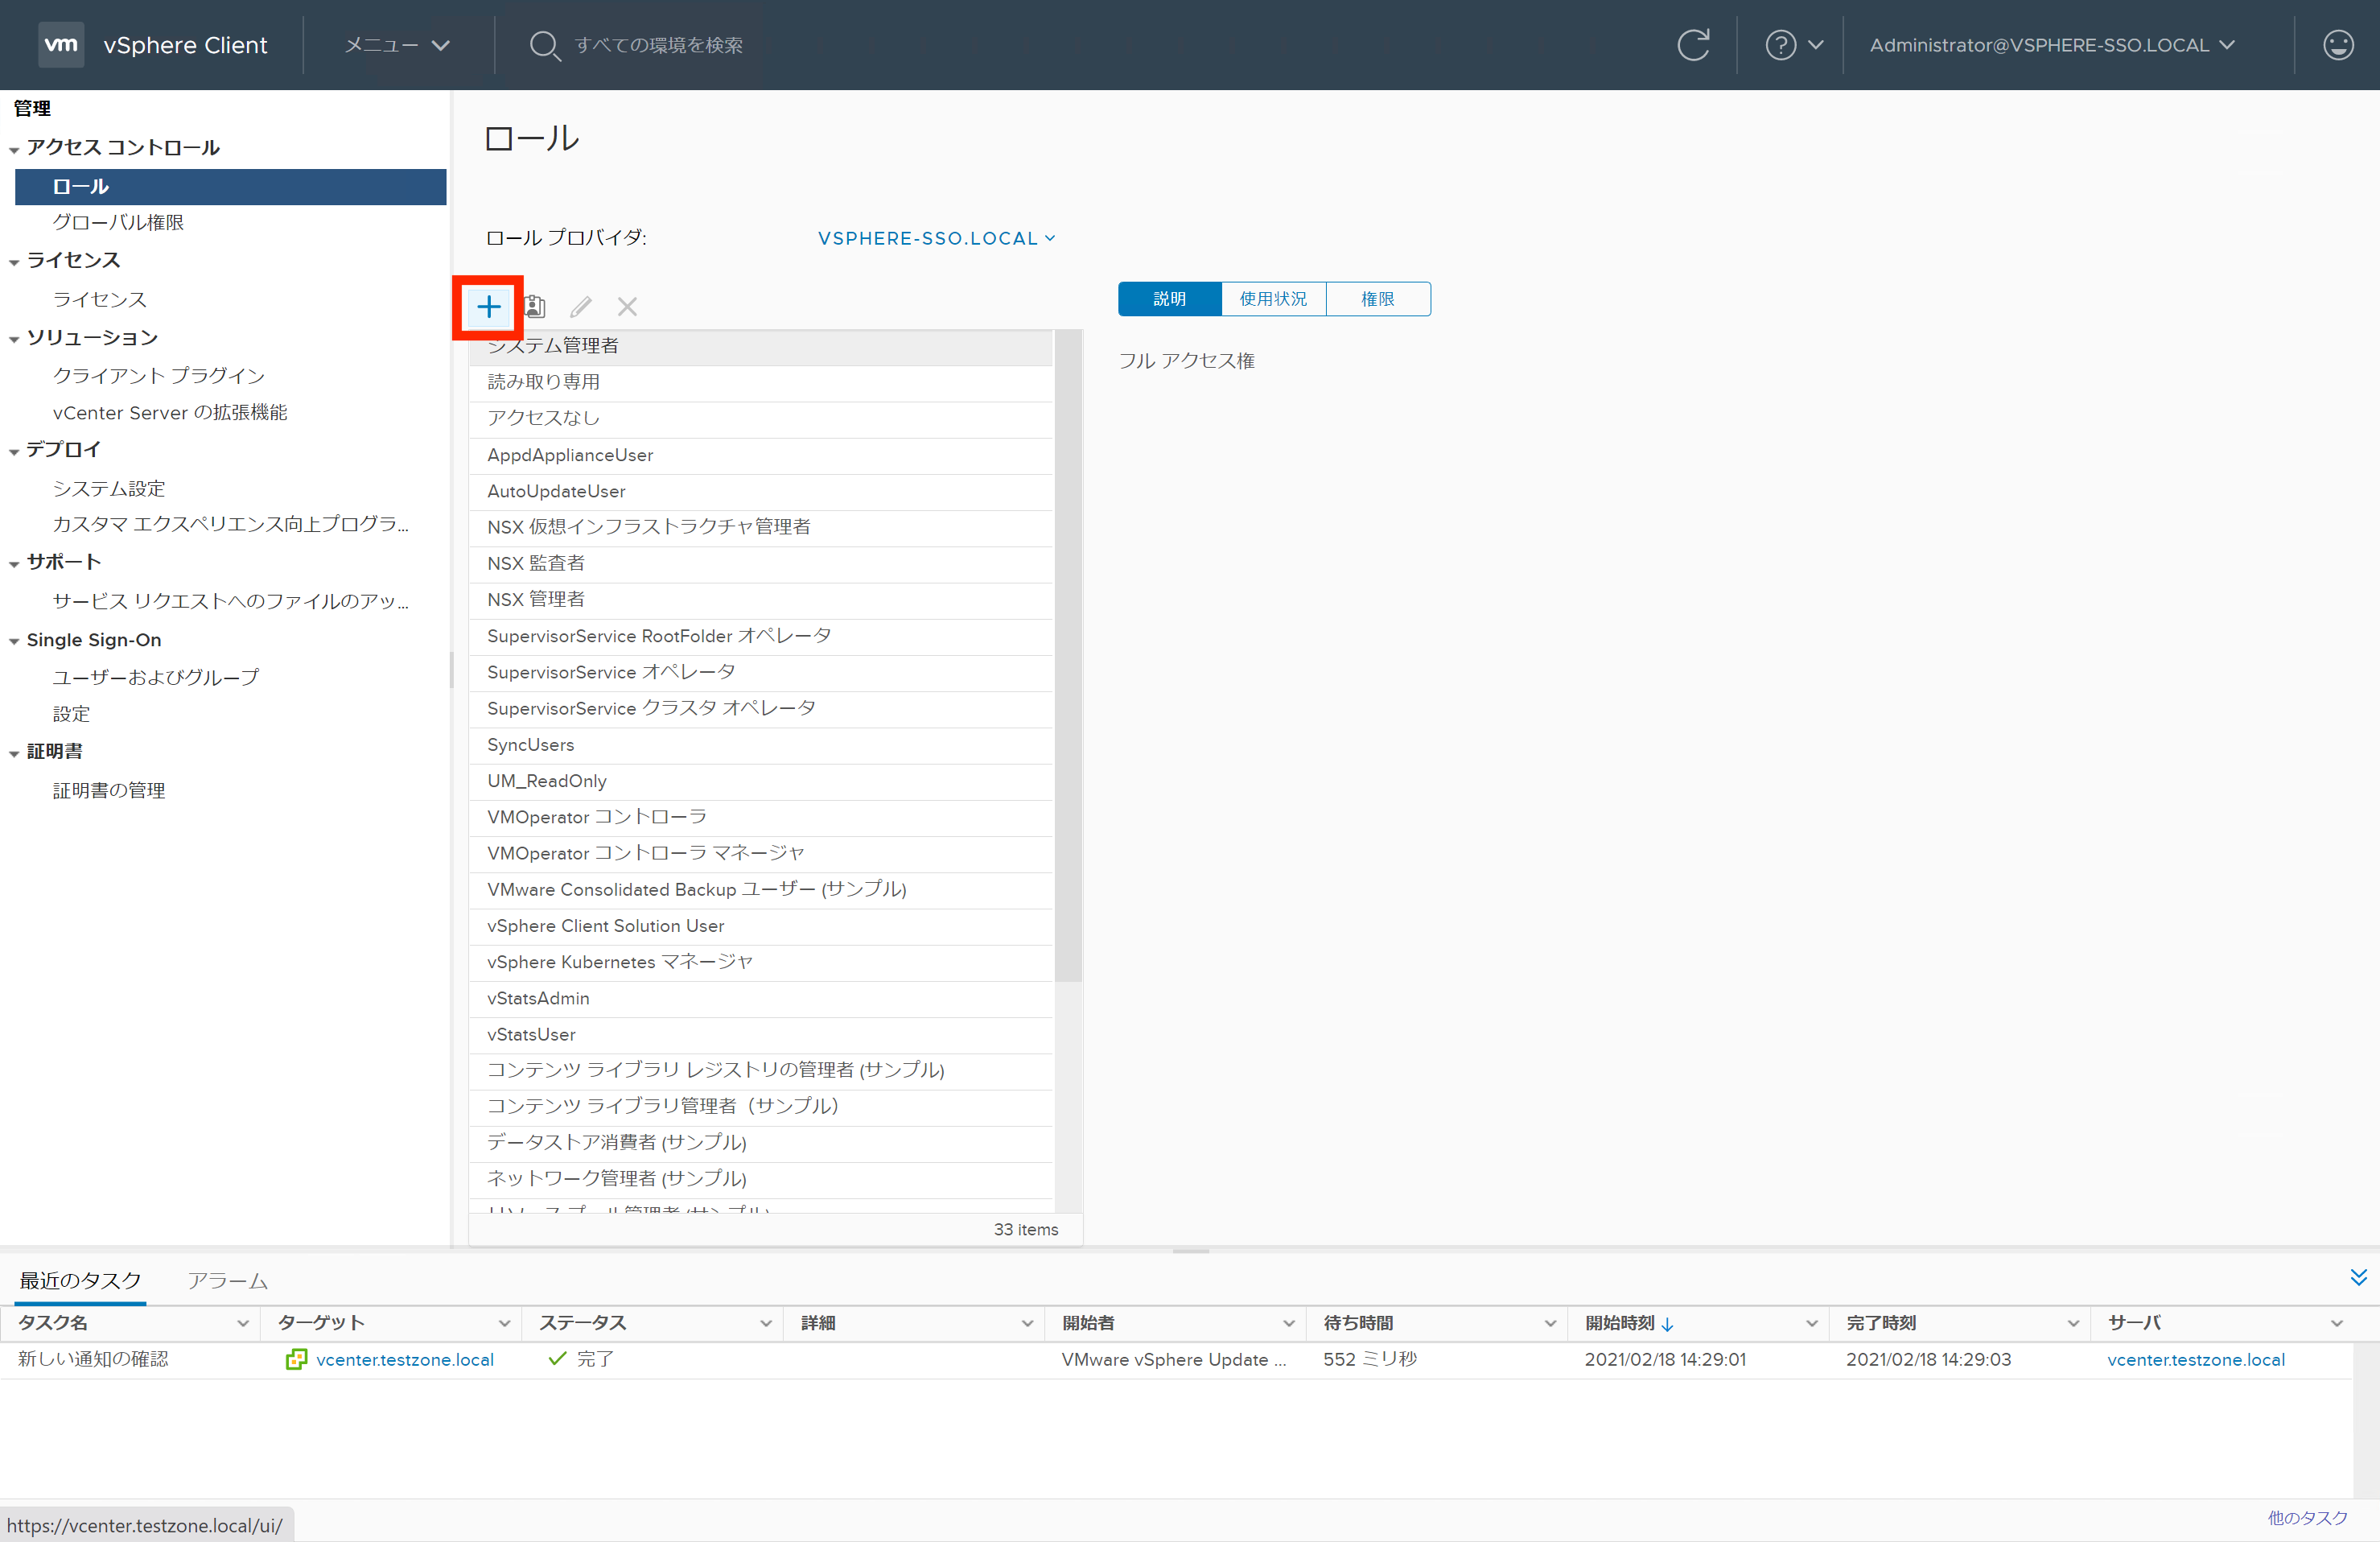
Task: Select the AppdApplianceUser role
Action: pos(761,455)
